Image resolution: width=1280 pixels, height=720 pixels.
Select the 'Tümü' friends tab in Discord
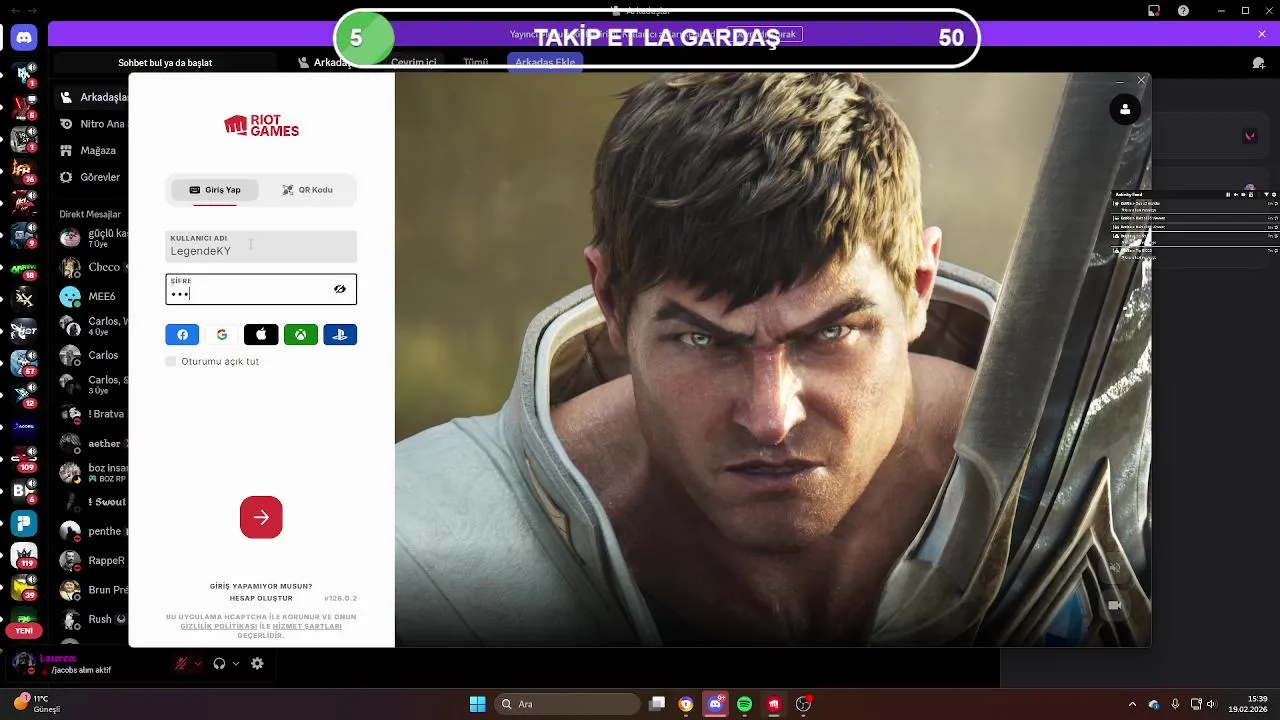pyautogui.click(x=475, y=62)
